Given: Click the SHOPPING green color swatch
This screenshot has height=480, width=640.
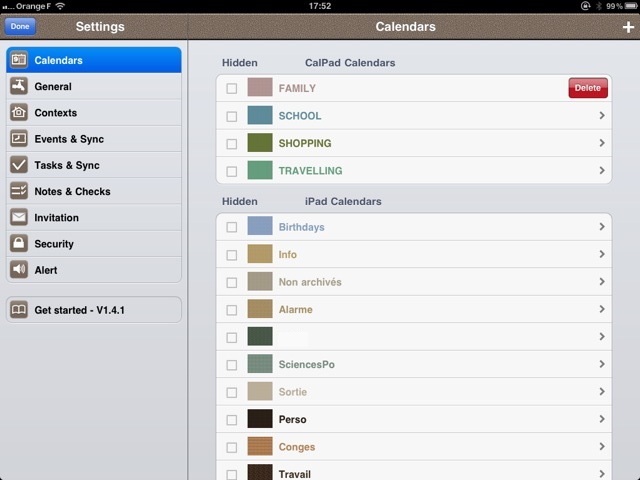Looking at the screenshot, I should [260, 144].
